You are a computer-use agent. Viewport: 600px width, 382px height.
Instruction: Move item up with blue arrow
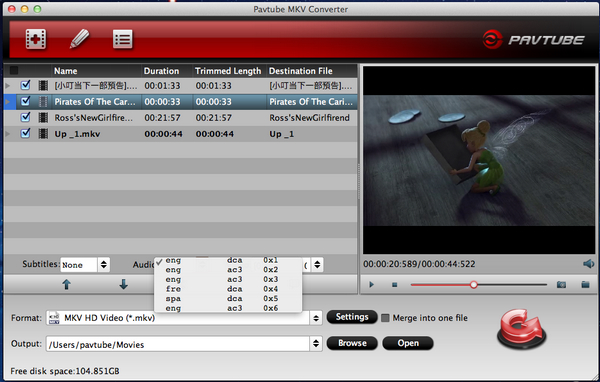[x=67, y=284]
